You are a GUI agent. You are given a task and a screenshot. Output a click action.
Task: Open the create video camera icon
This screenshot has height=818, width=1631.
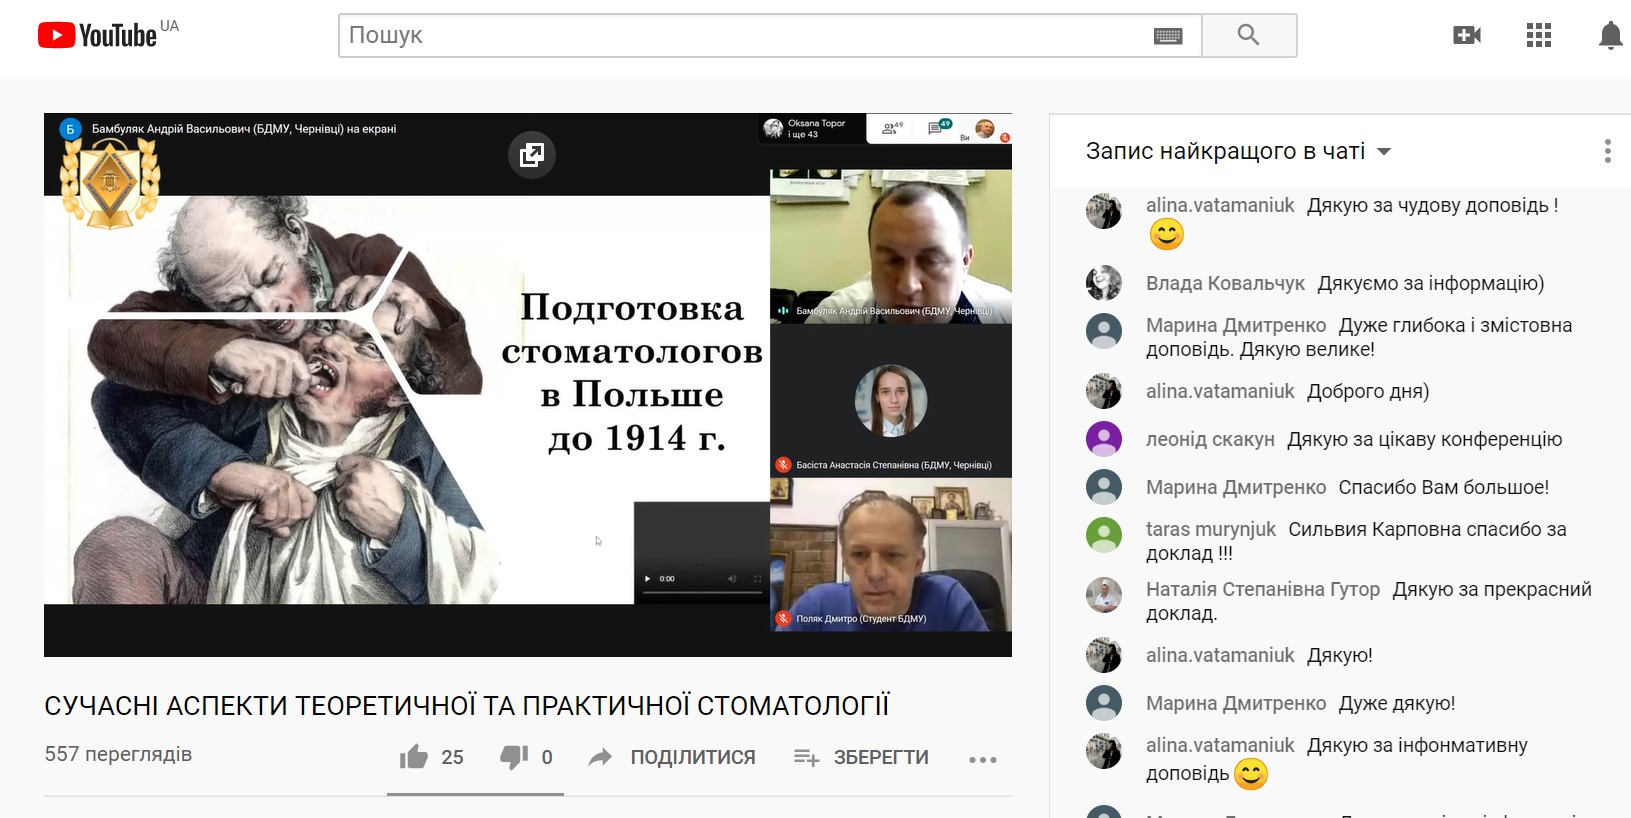click(1467, 35)
